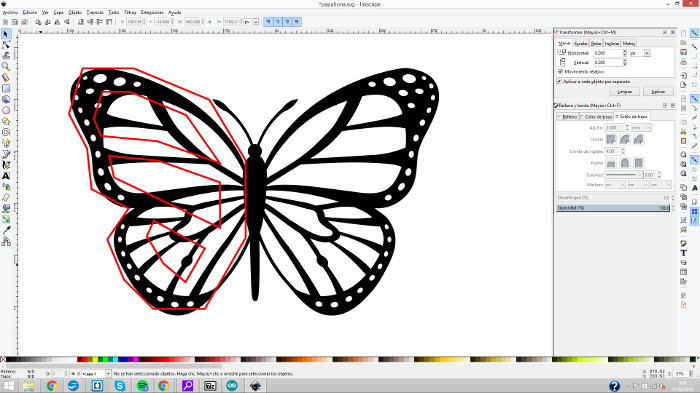
Task: Toggle Aplicar a cada objeto por separado
Action: point(559,81)
